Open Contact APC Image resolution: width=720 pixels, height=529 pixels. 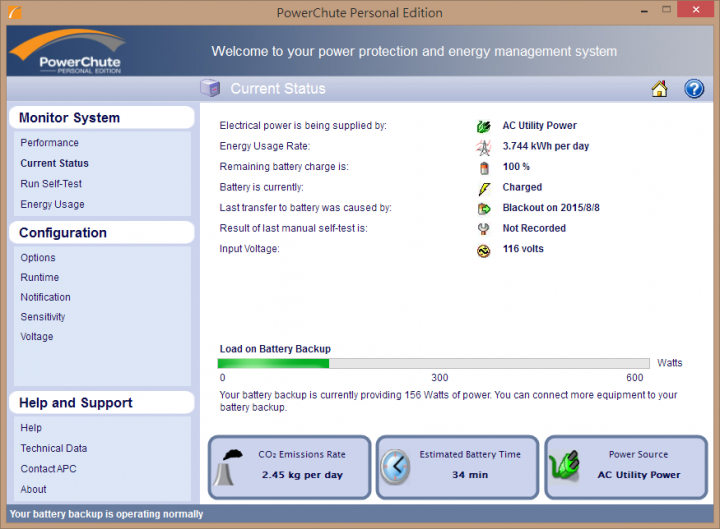tap(48, 469)
